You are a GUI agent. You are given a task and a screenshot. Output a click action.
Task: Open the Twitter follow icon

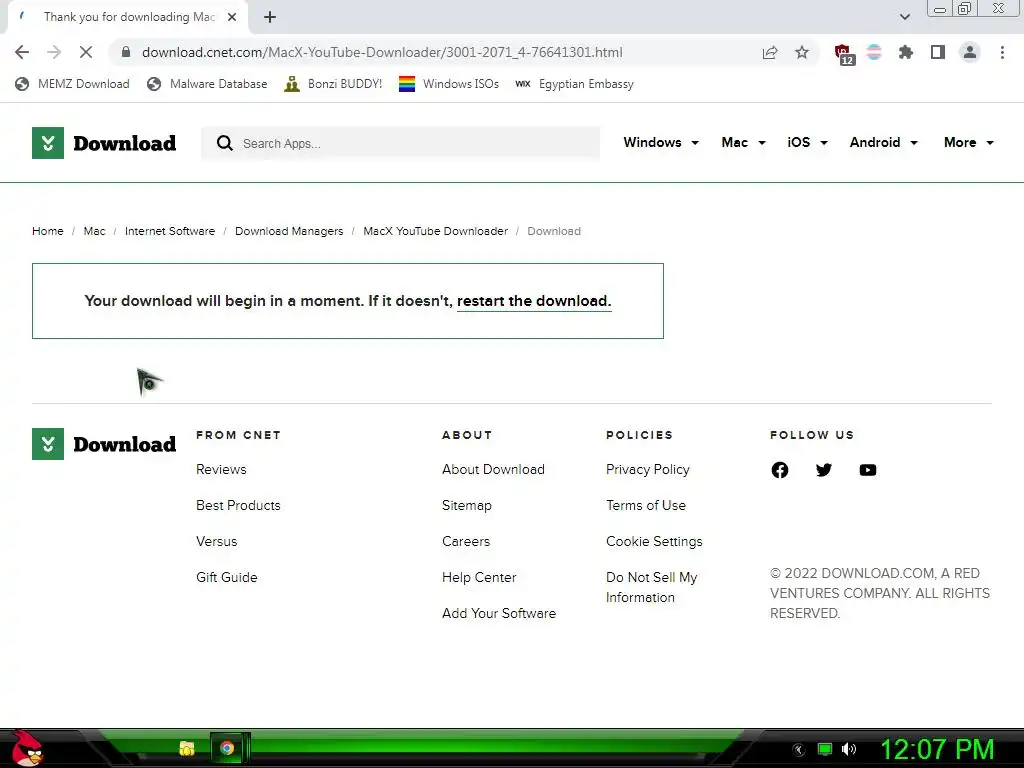pyautogui.click(x=824, y=470)
